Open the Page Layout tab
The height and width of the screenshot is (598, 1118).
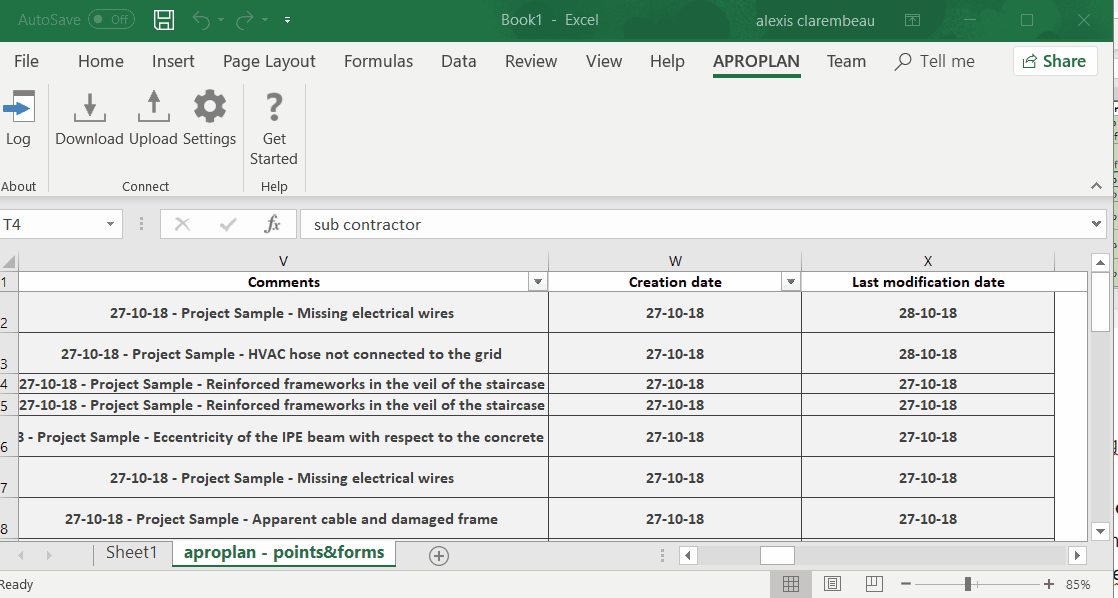pyautogui.click(x=269, y=61)
